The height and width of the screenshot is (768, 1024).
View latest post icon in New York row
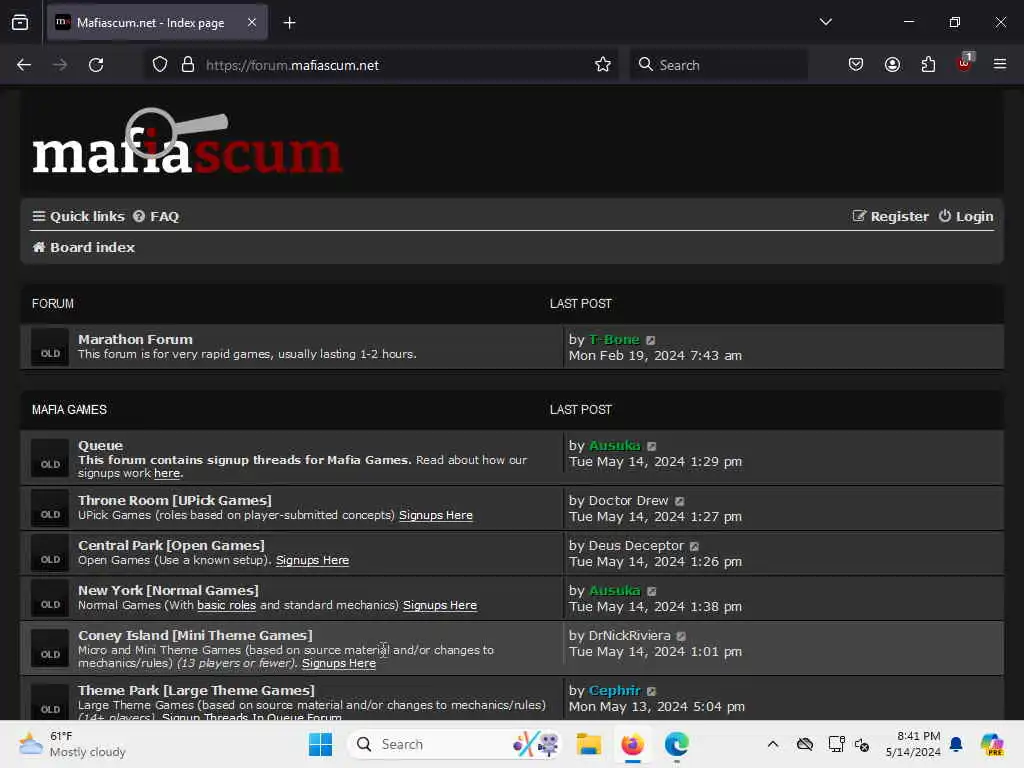click(x=652, y=591)
